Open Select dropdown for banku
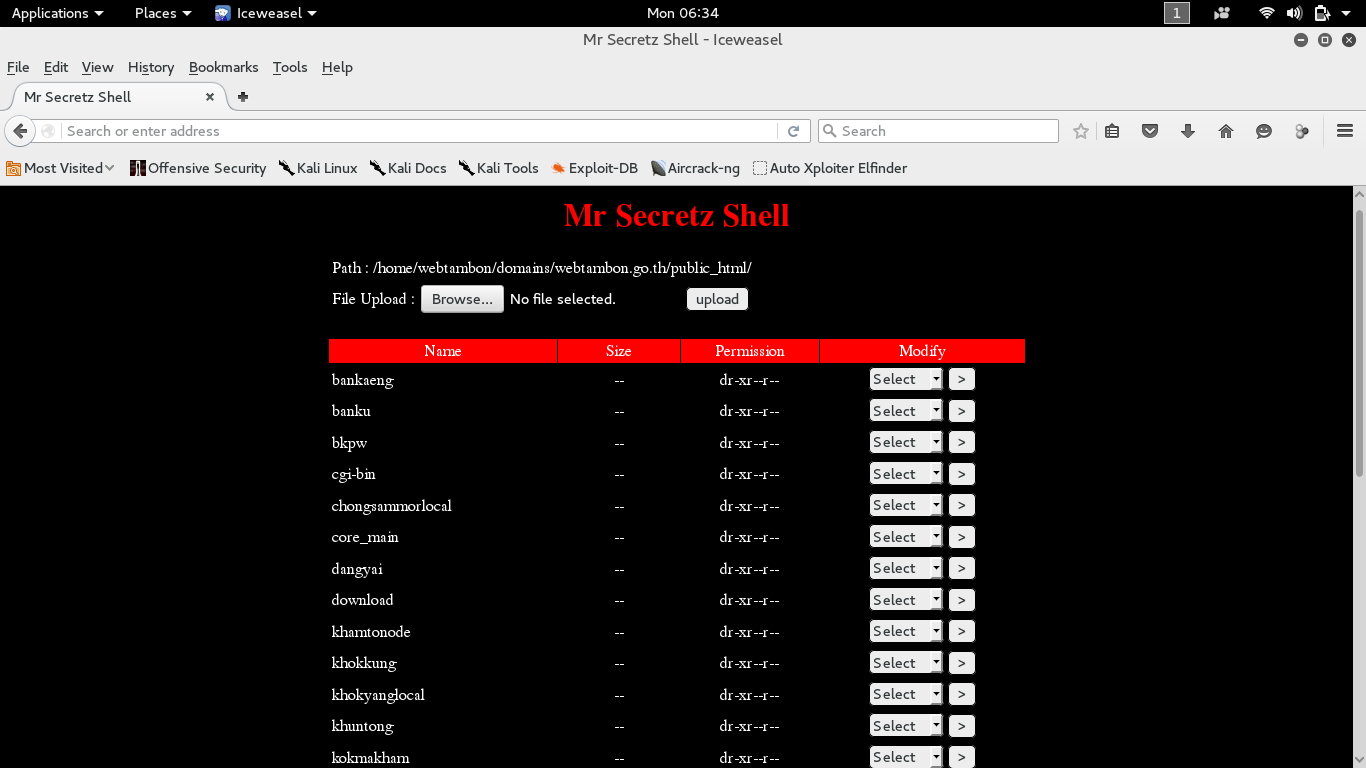This screenshot has width=1366, height=768. point(906,411)
